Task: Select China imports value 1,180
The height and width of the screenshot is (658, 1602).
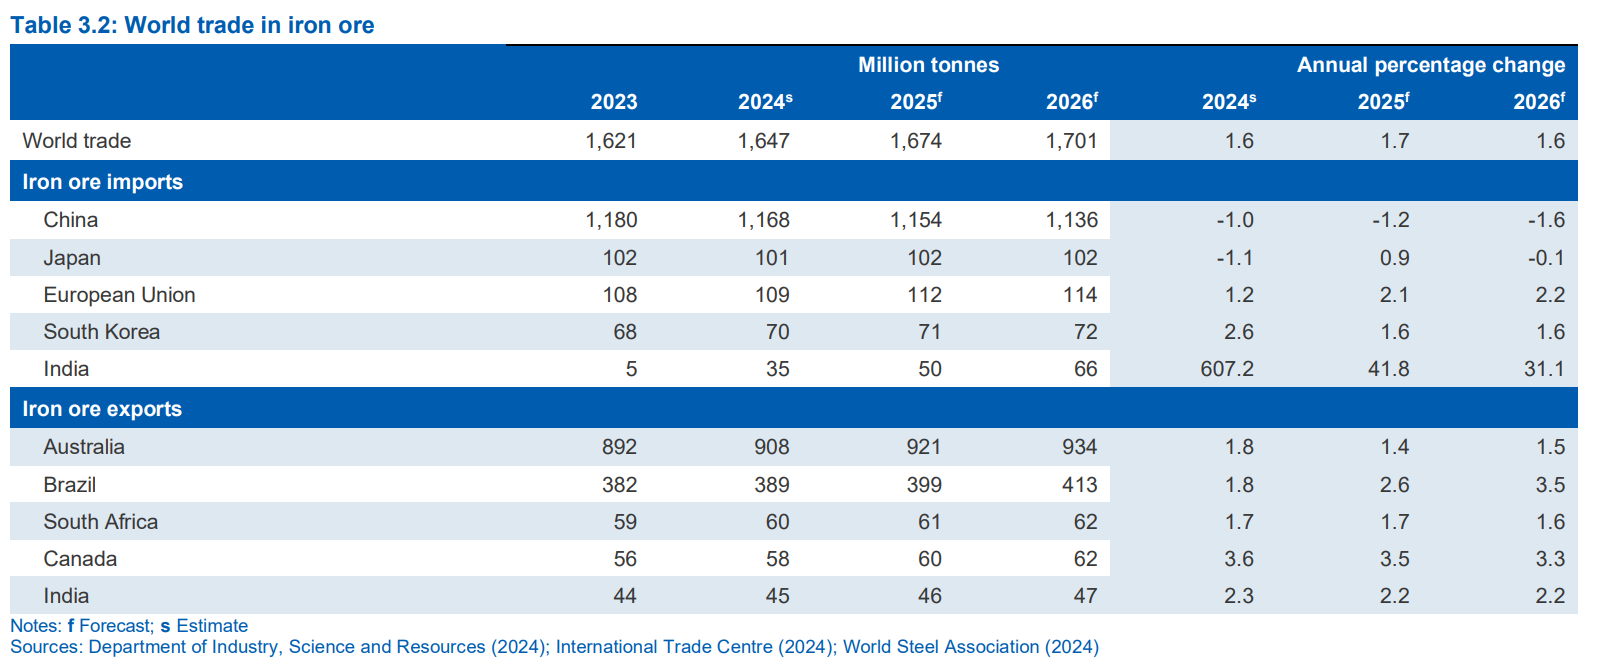Action: [611, 220]
